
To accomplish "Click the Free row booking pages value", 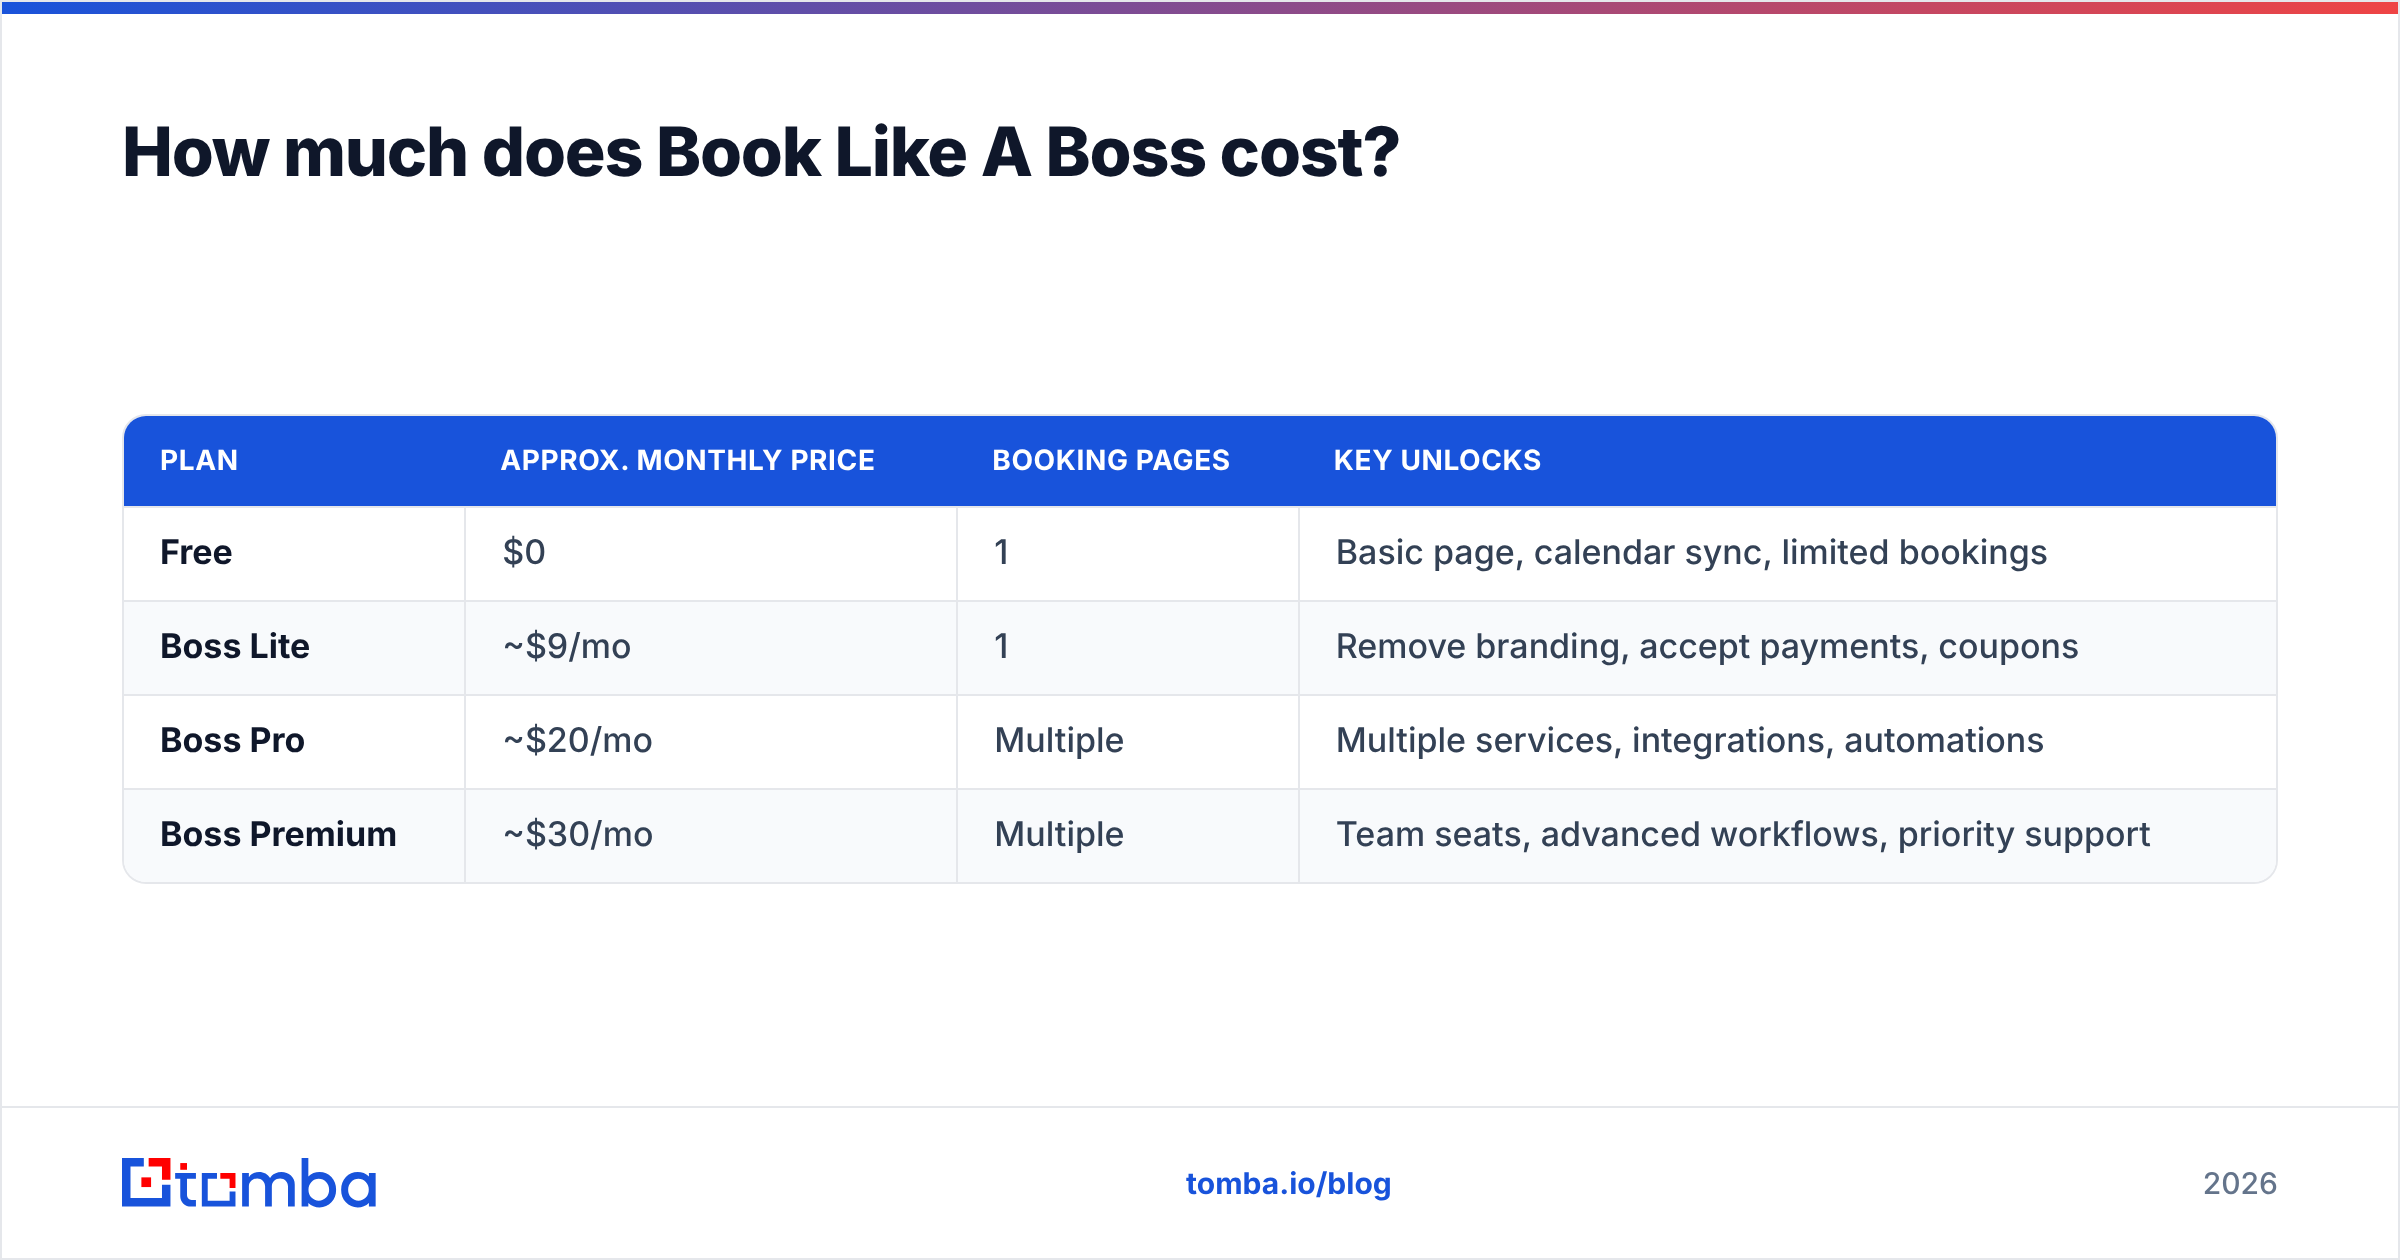I will 1002,552.
